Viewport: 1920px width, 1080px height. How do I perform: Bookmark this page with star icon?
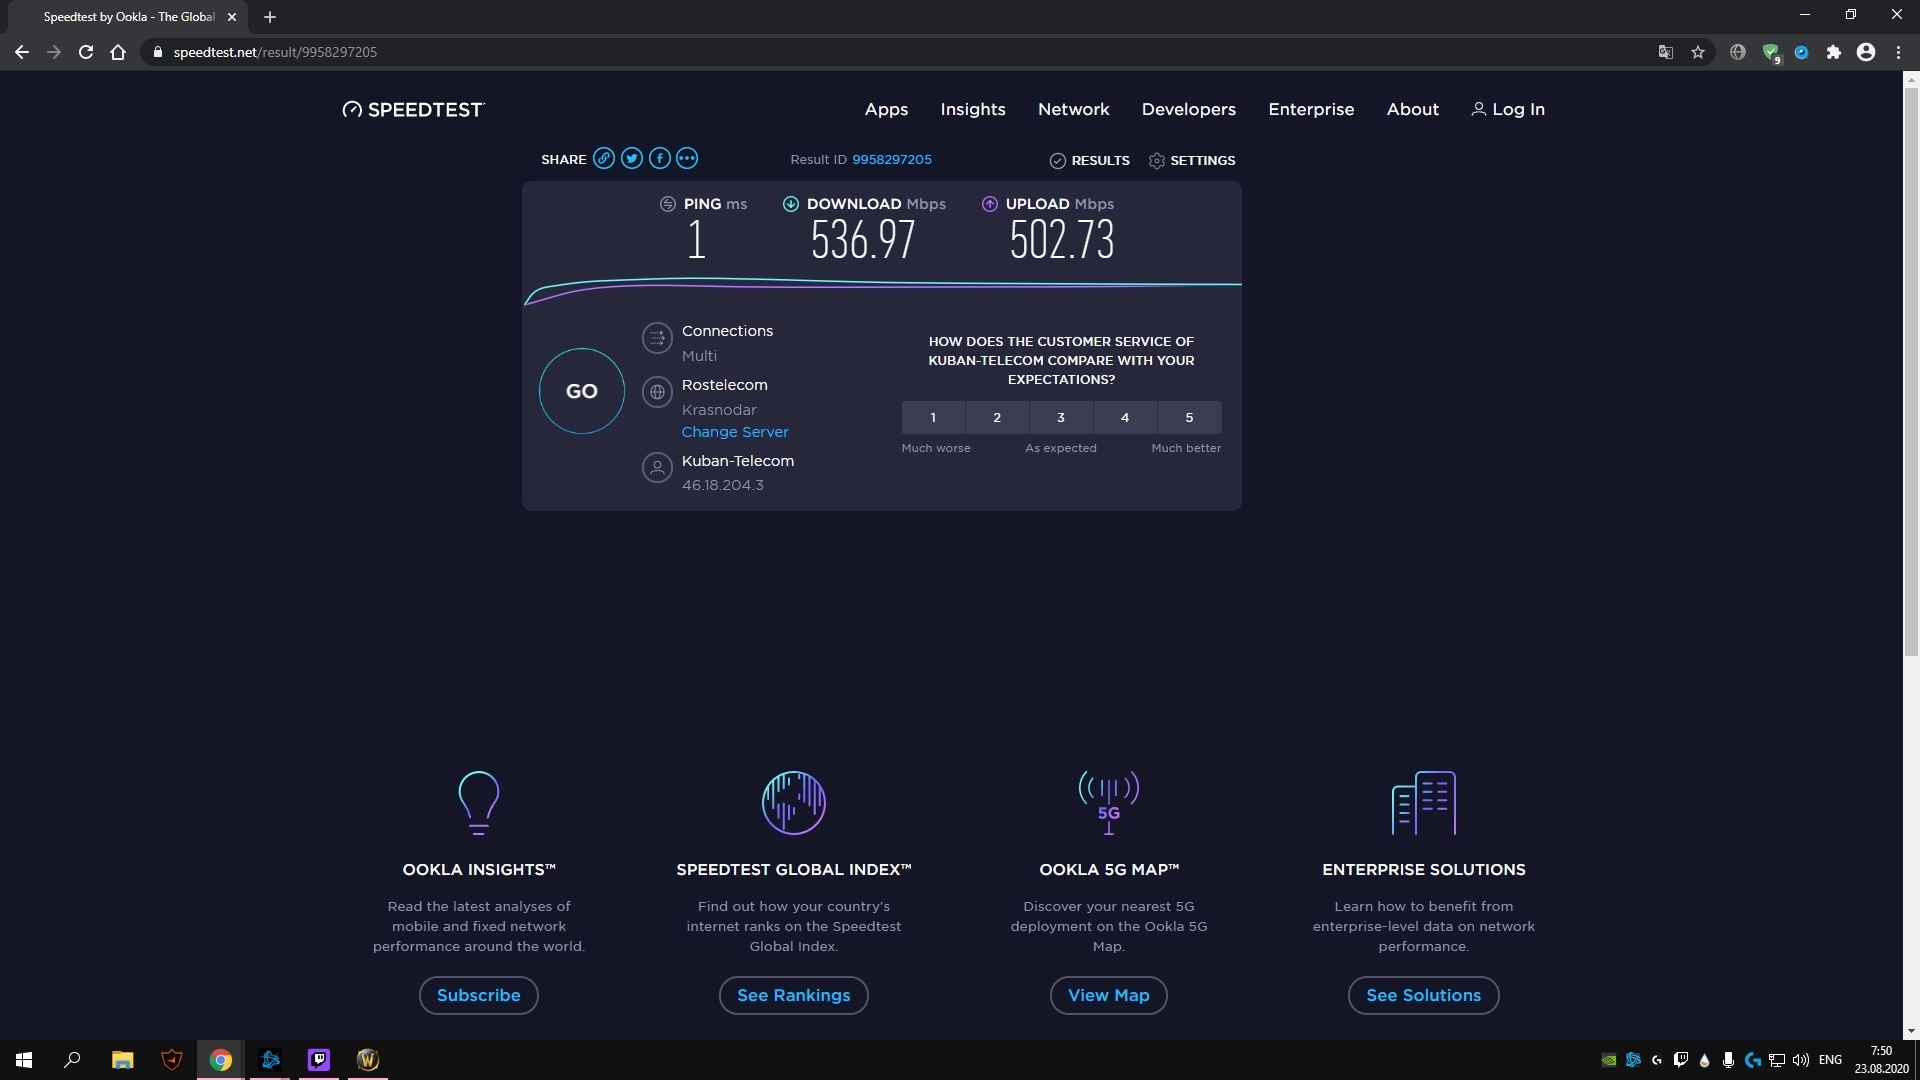click(x=1698, y=52)
